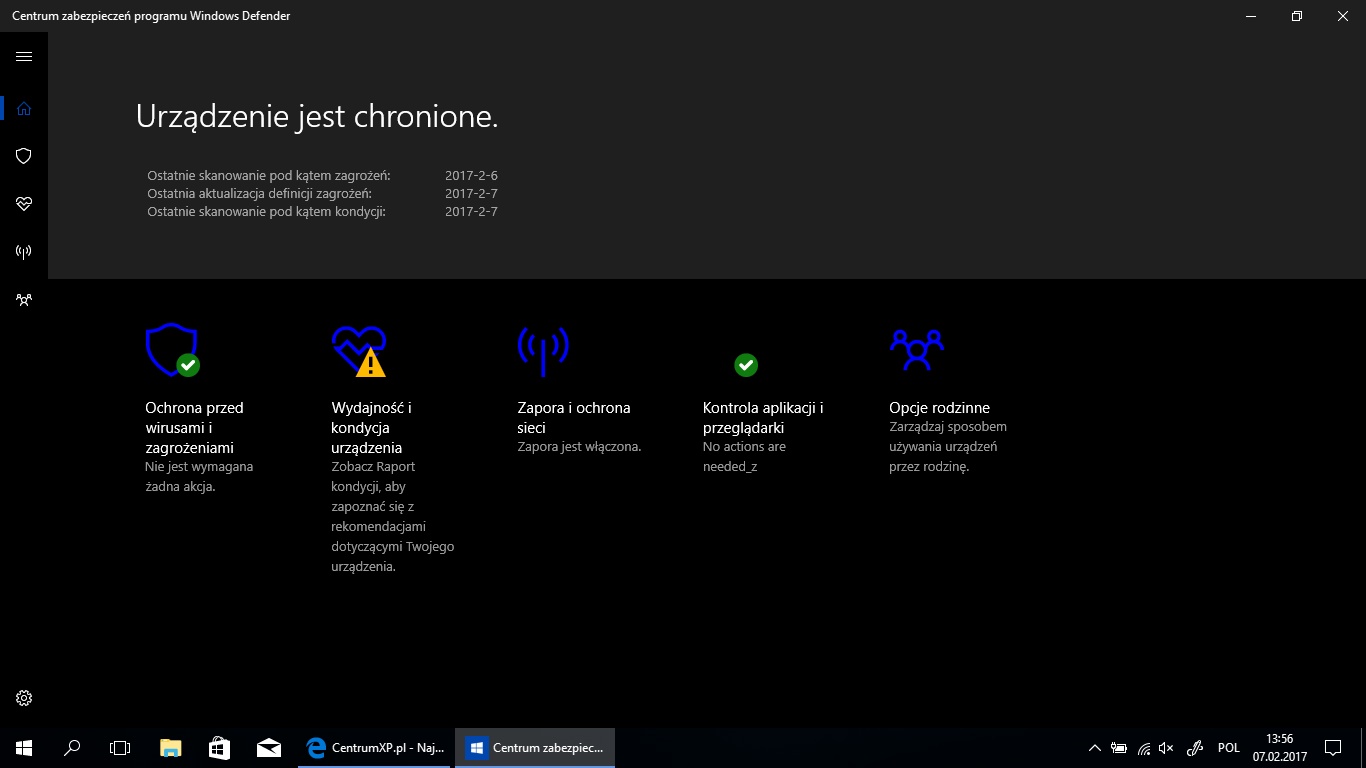Open 'Ochrona przed wirusami i zagrożeniami'

point(195,428)
